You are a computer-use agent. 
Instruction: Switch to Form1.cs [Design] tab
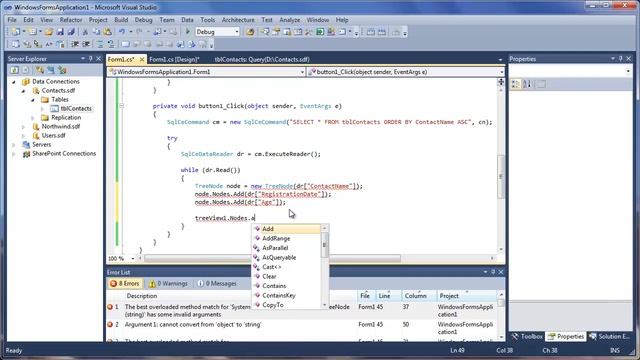coord(174,59)
